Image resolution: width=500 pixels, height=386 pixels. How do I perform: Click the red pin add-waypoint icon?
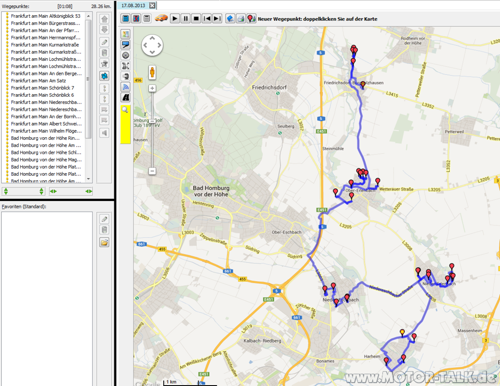click(251, 19)
